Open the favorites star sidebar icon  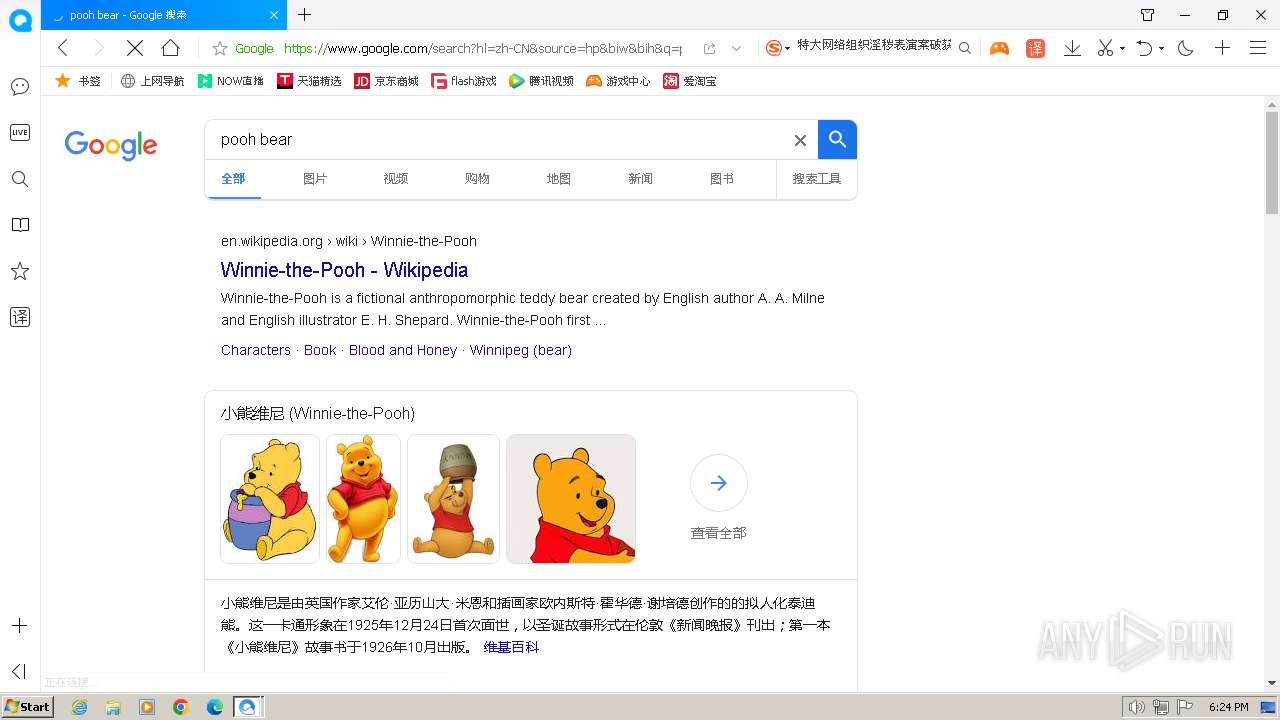pyautogui.click(x=20, y=271)
